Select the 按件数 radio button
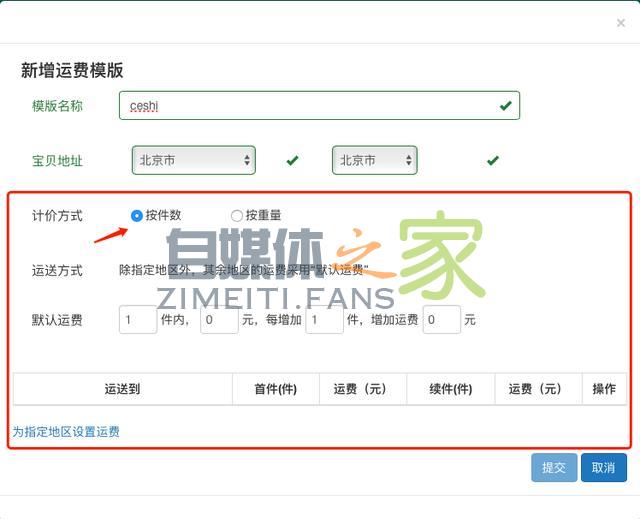This screenshot has height=519, width=640. [137, 215]
